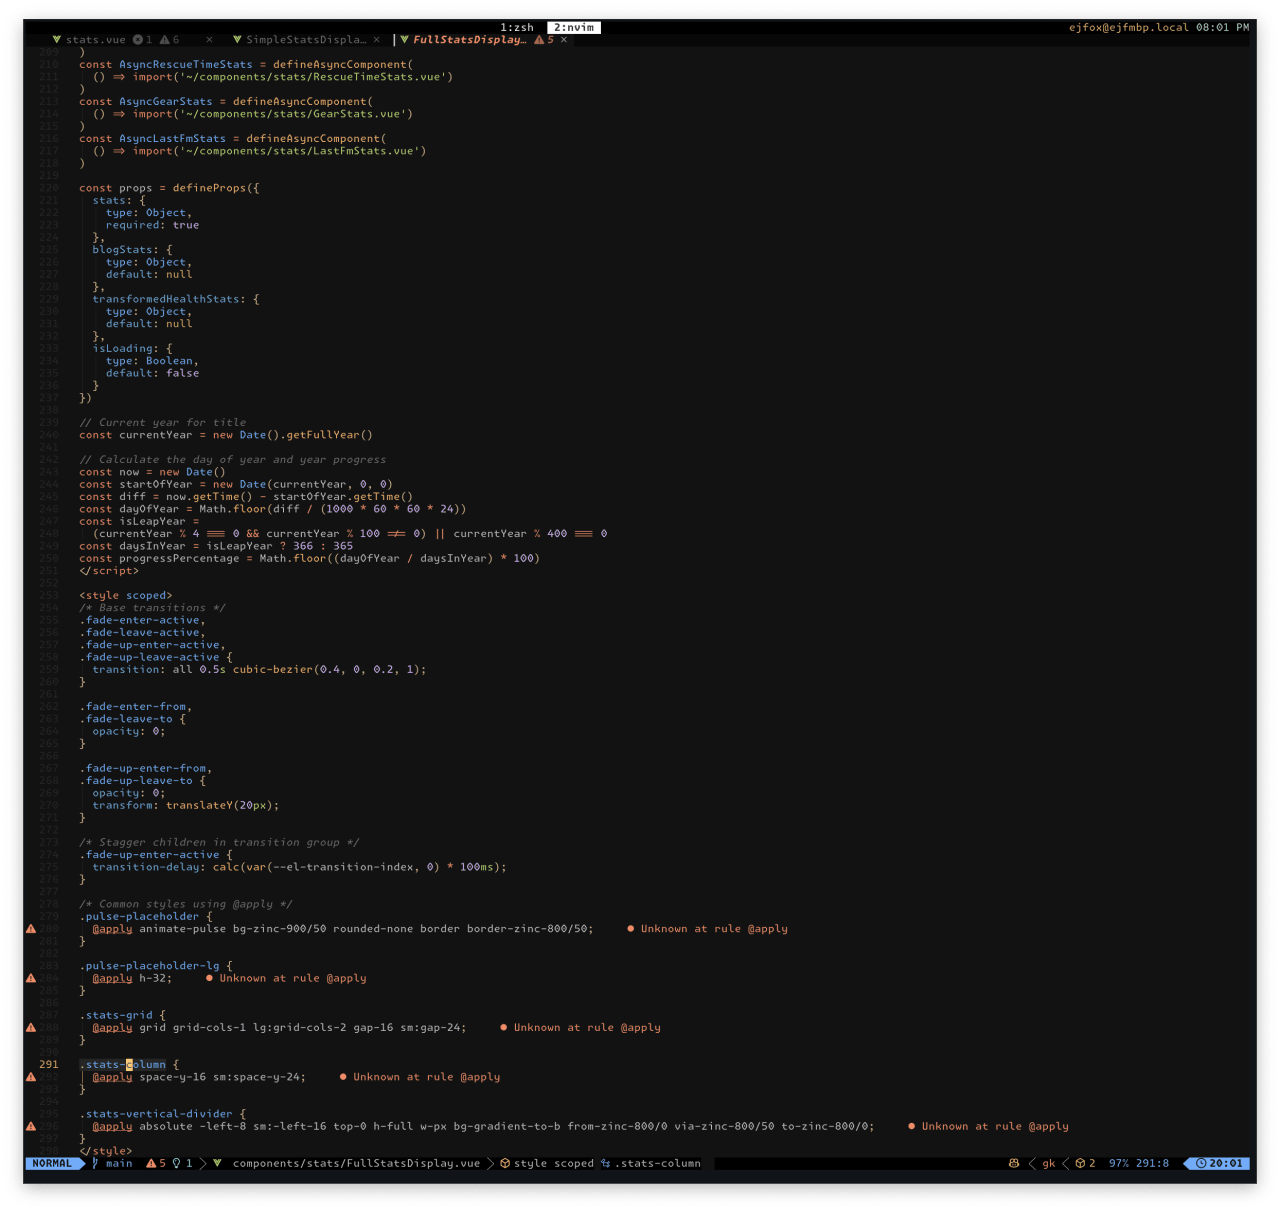
Task: Click the Vue logo on the FullStatsDisplay tab
Action: click(x=404, y=39)
